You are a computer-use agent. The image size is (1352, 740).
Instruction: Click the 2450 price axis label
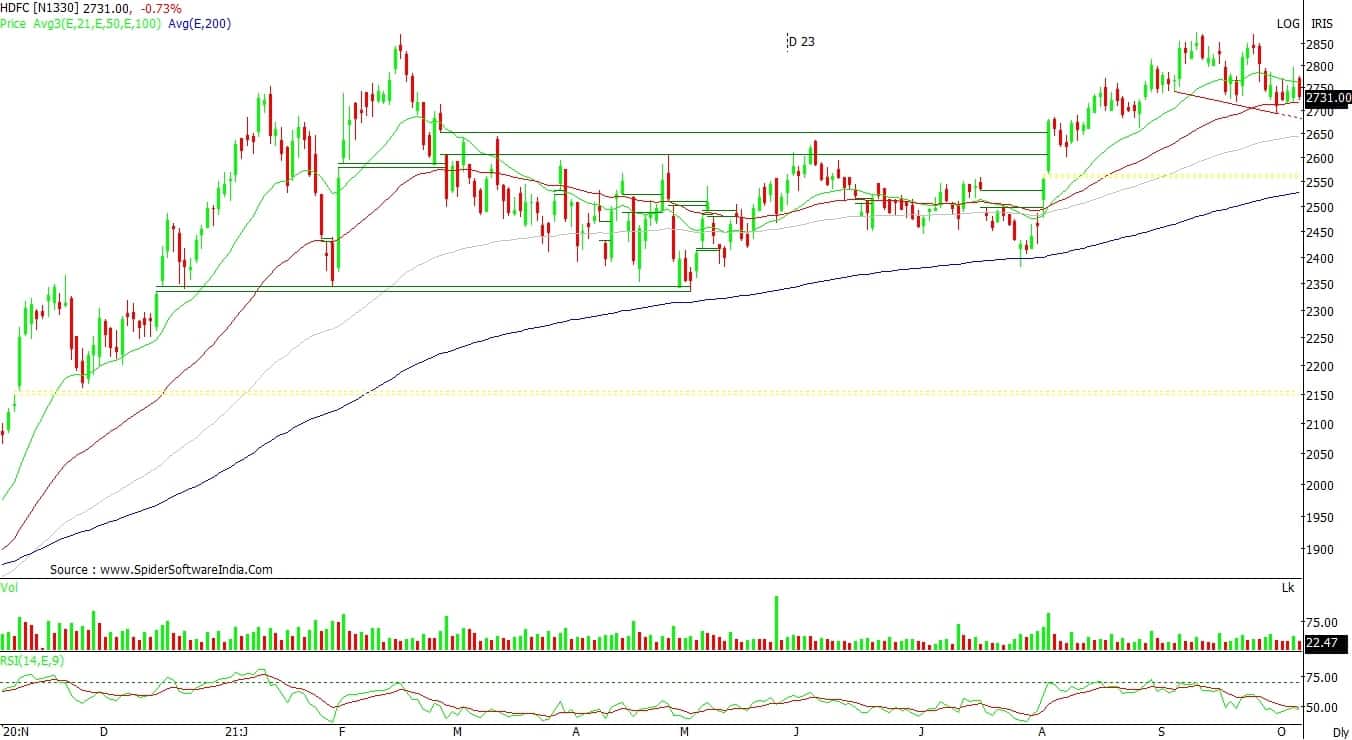(x=1321, y=233)
